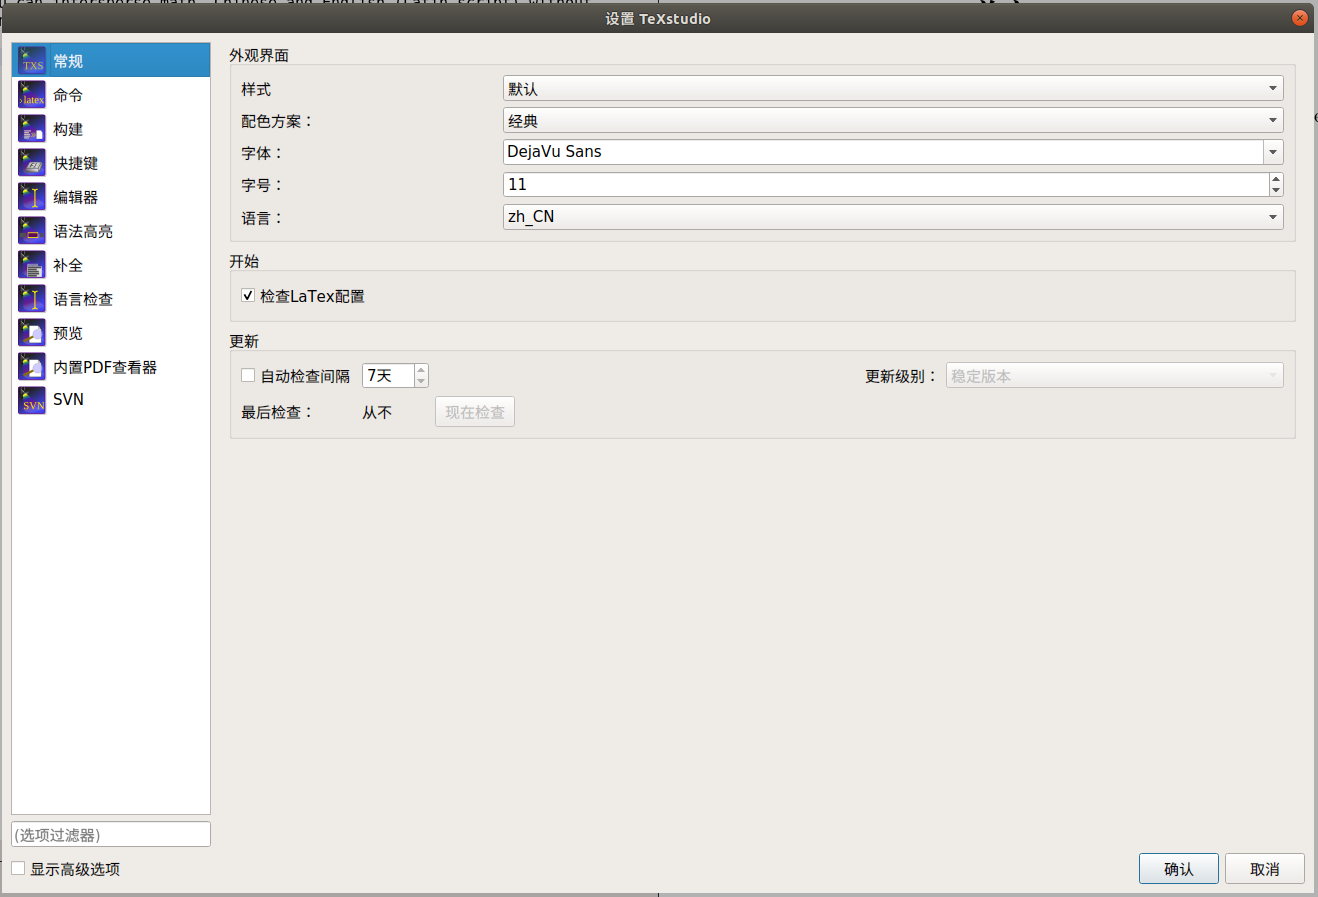Image resolution: width=1318 pixels, height=897 pixels.
Task: Click the 取消 button
Action: click(x=1265, y=869)
